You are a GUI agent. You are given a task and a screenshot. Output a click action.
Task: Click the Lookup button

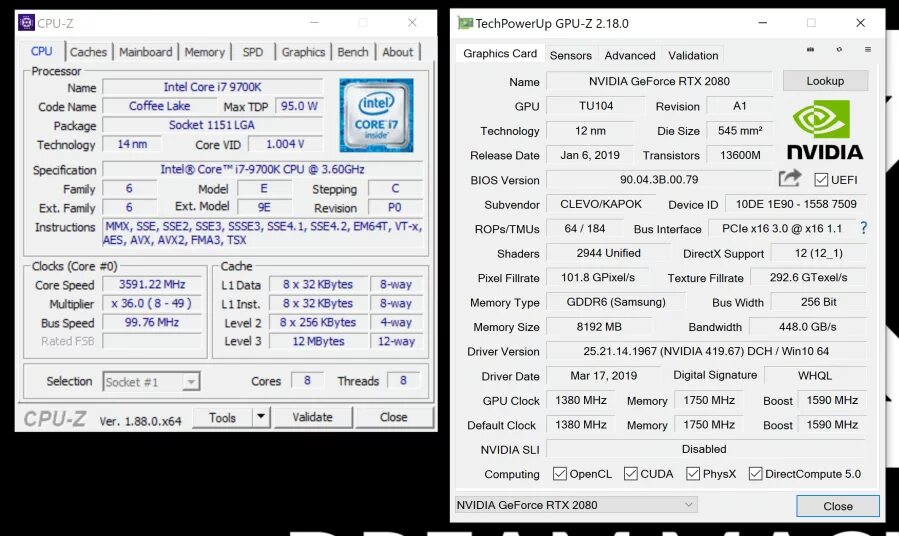[825, 81]
